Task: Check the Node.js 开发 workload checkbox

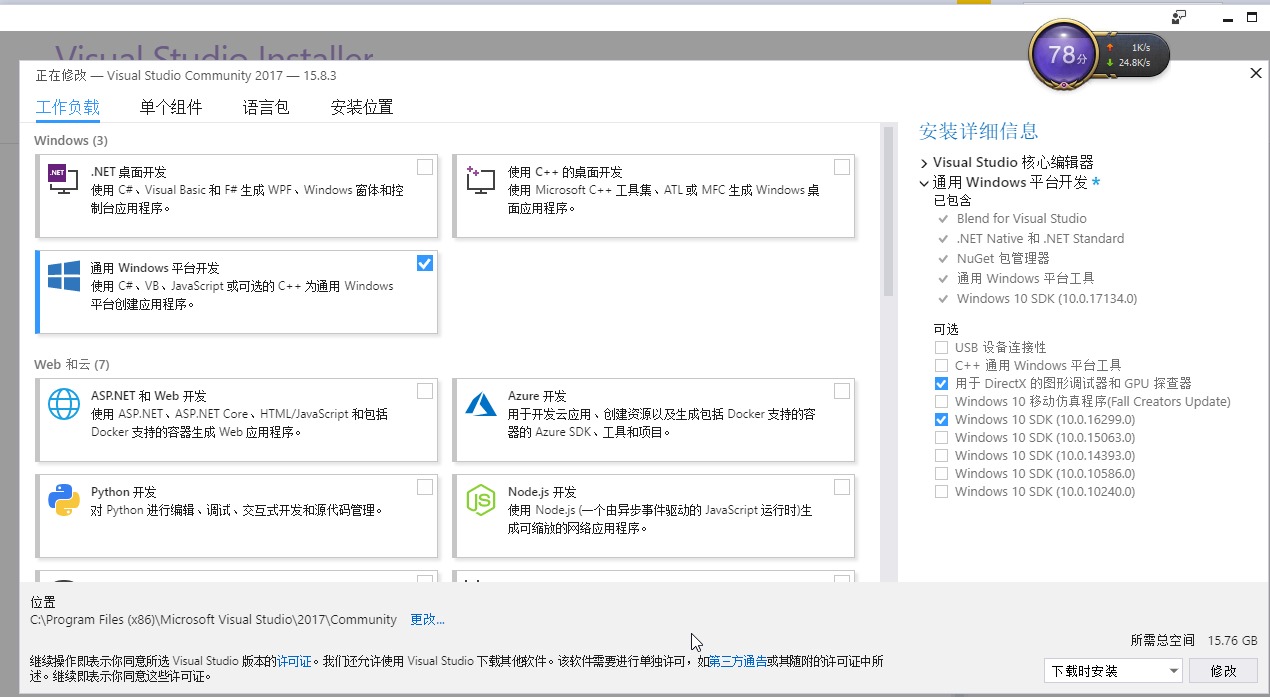Action: pos(842,487)
